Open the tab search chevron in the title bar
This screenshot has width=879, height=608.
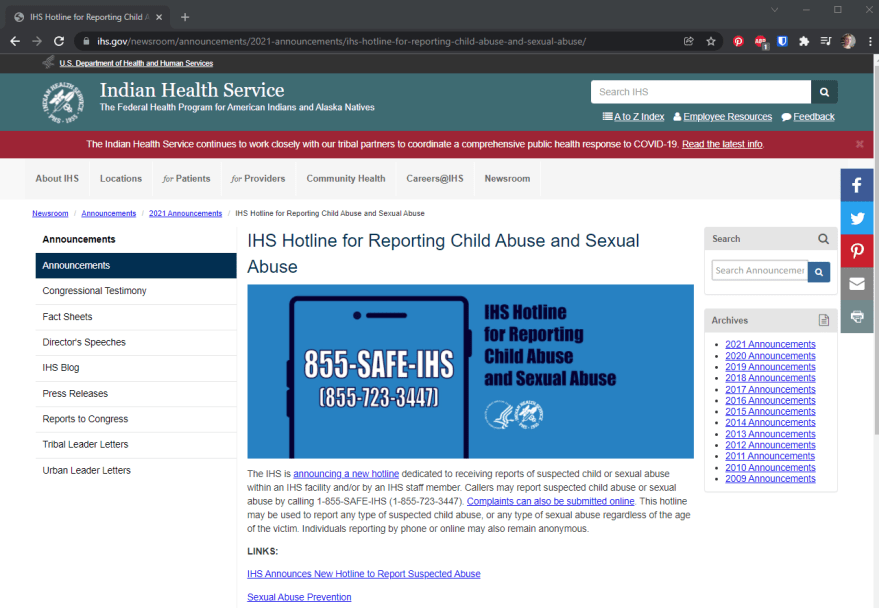coord(775,10)
